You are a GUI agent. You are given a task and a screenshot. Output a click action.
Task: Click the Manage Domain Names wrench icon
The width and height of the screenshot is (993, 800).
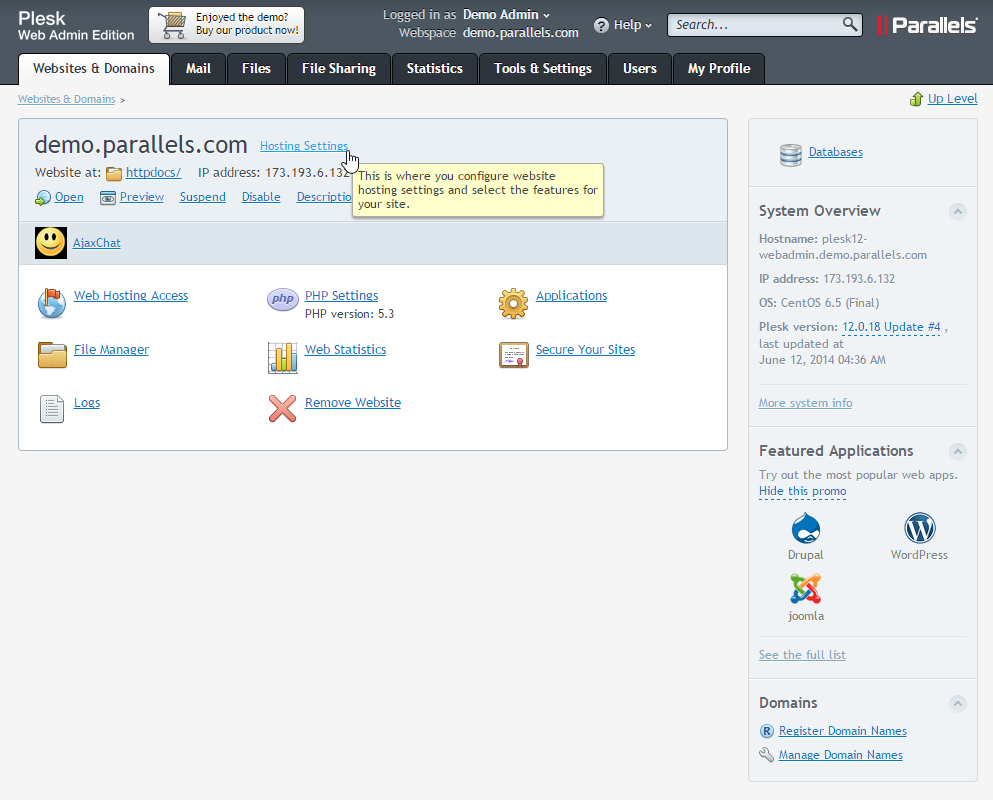point(766,754)
